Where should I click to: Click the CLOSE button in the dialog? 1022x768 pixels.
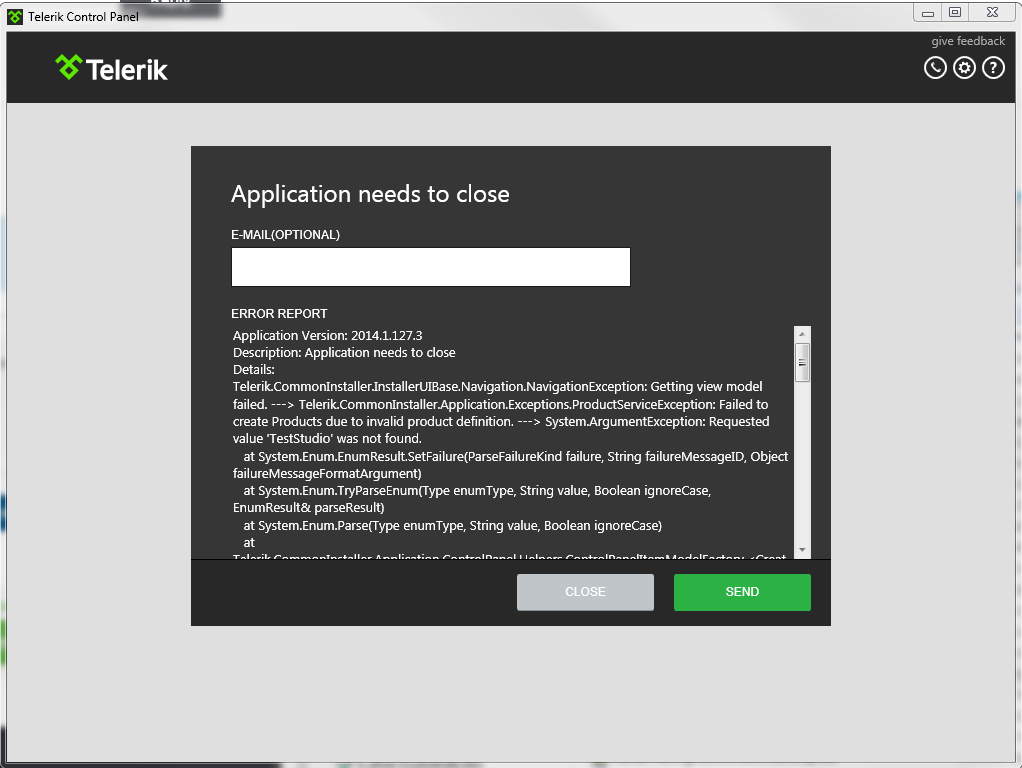coord(585,592)
